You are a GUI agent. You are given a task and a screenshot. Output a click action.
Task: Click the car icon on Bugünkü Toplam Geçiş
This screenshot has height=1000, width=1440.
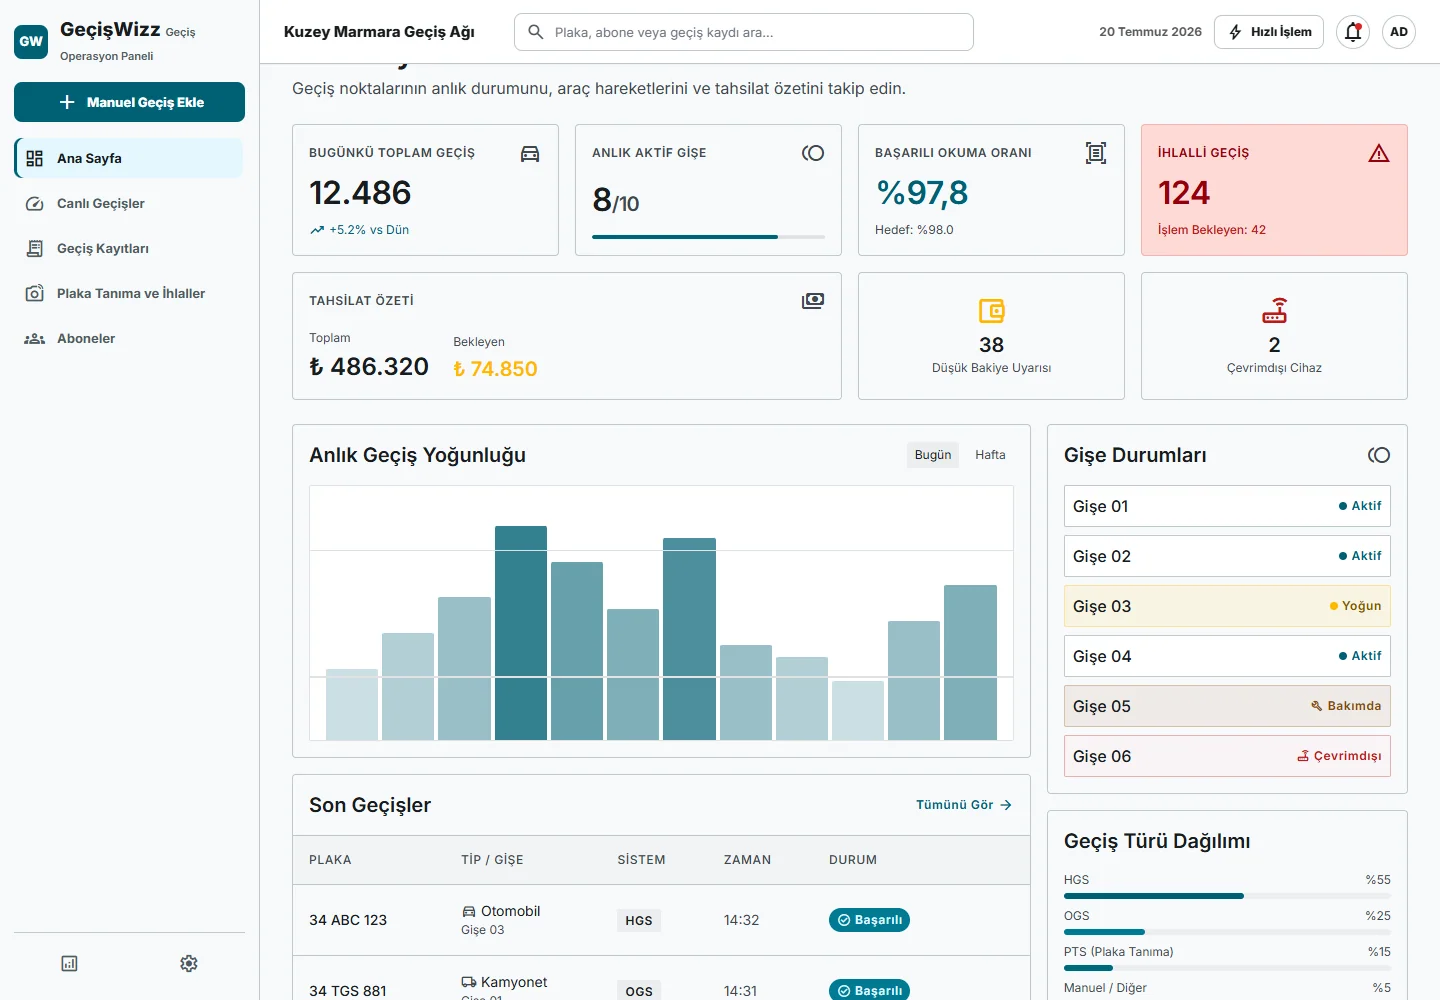pyautogui.click(x=530, y=153)
